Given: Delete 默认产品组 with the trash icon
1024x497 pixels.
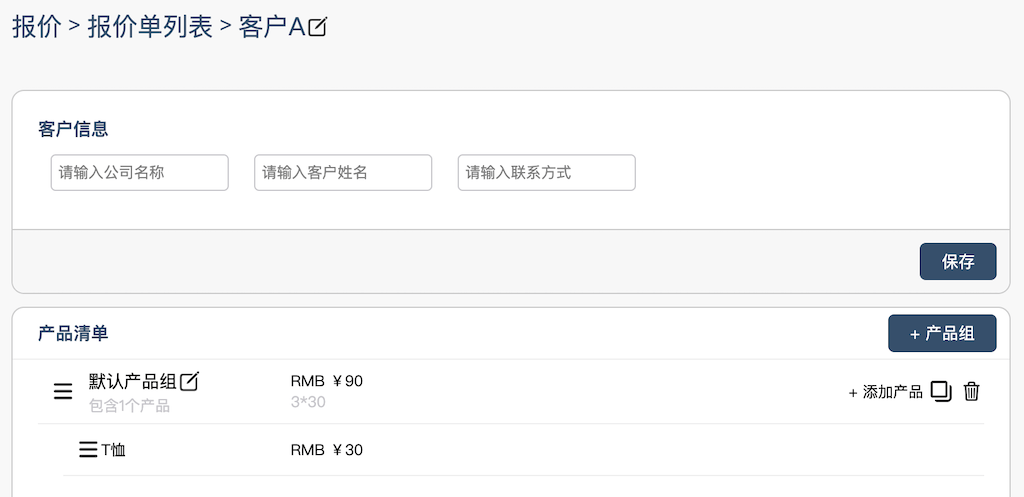Looking at the screenshot, I should (x=971, y=391).
